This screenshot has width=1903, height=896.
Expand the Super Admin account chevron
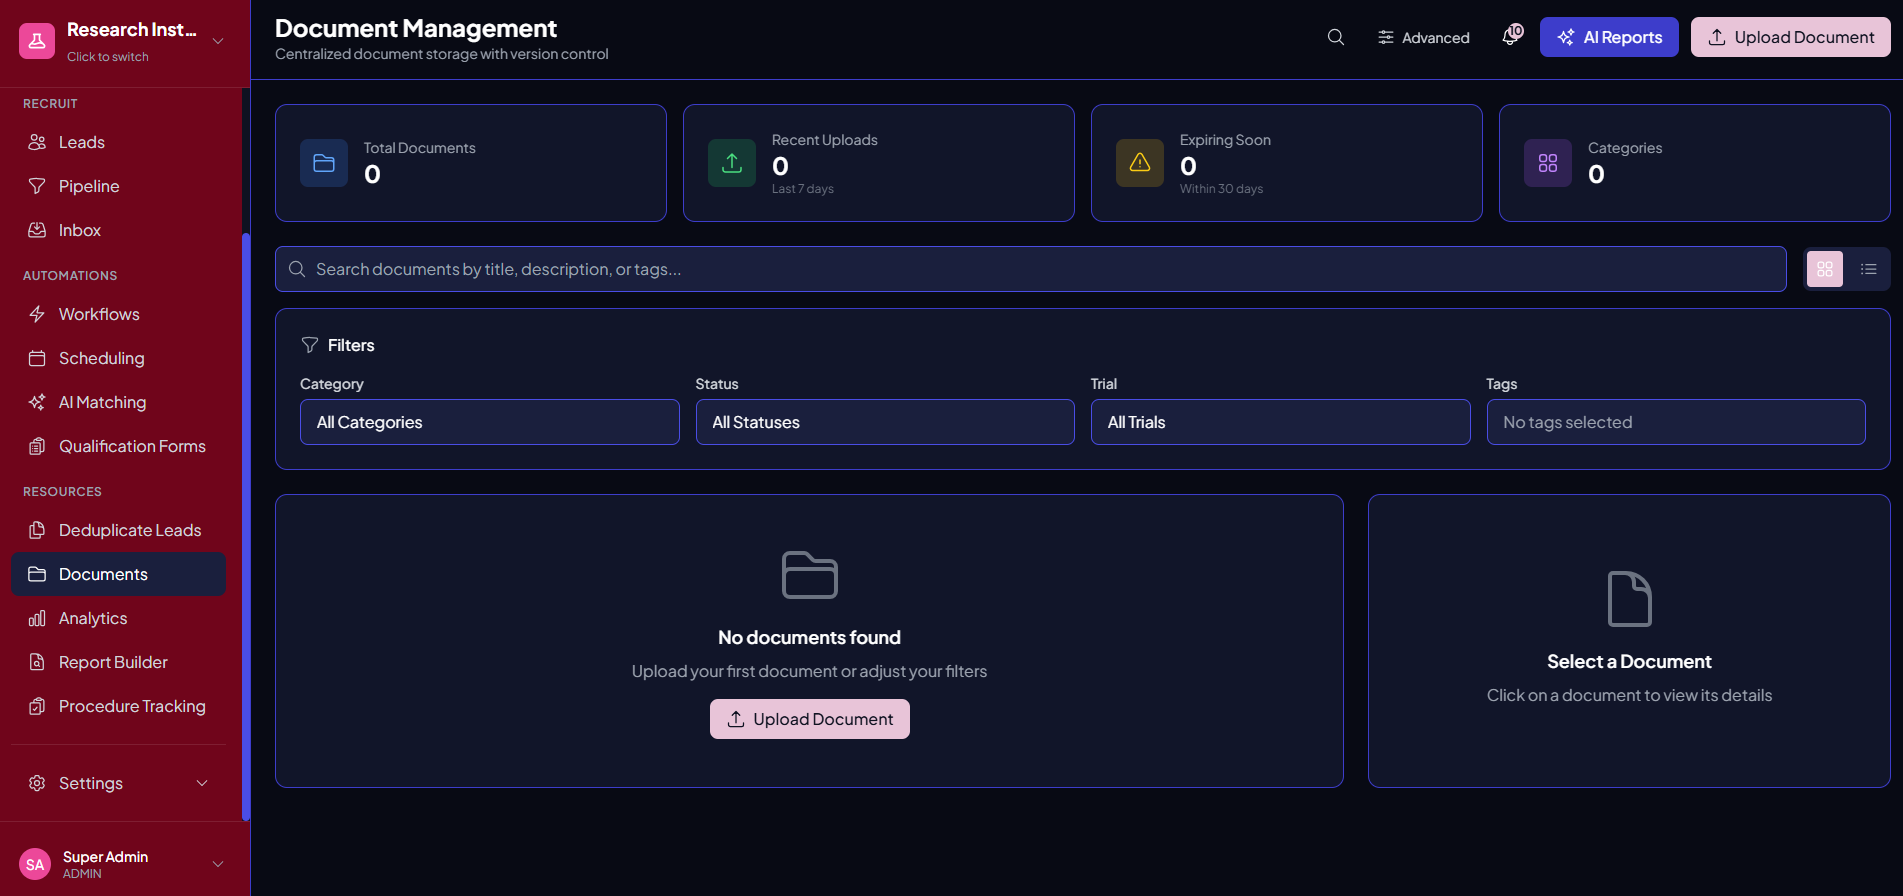pyautogui.click(x=218, y=864)
